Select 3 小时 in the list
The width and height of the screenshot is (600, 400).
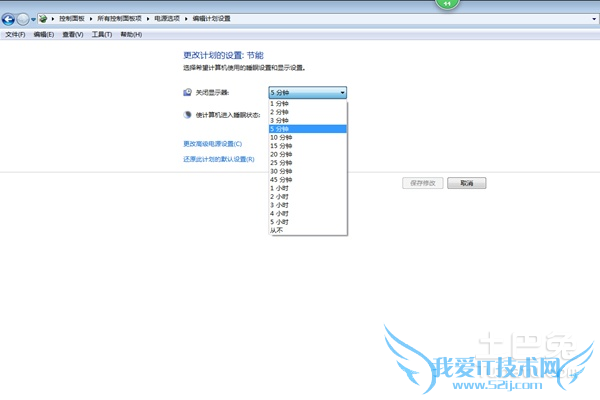tap(308, 205)
